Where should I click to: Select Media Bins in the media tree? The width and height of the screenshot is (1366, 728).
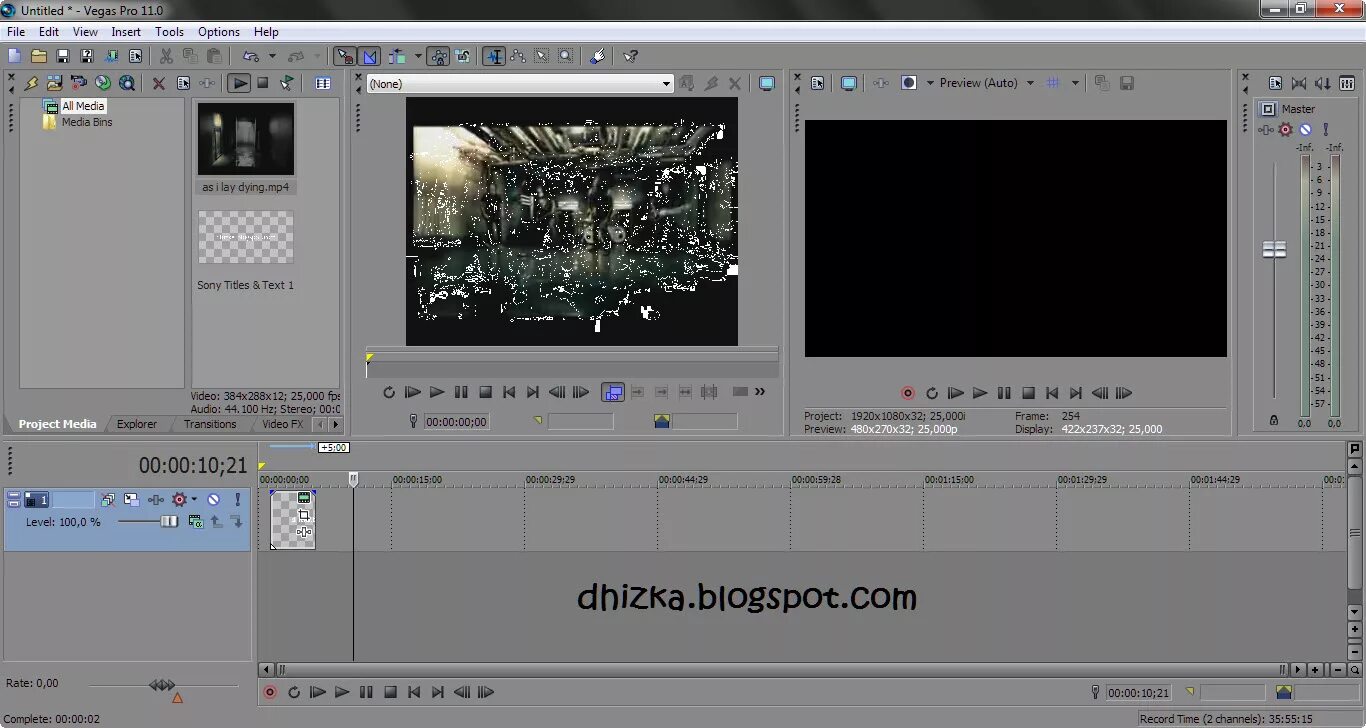click(x=87, y=122)
